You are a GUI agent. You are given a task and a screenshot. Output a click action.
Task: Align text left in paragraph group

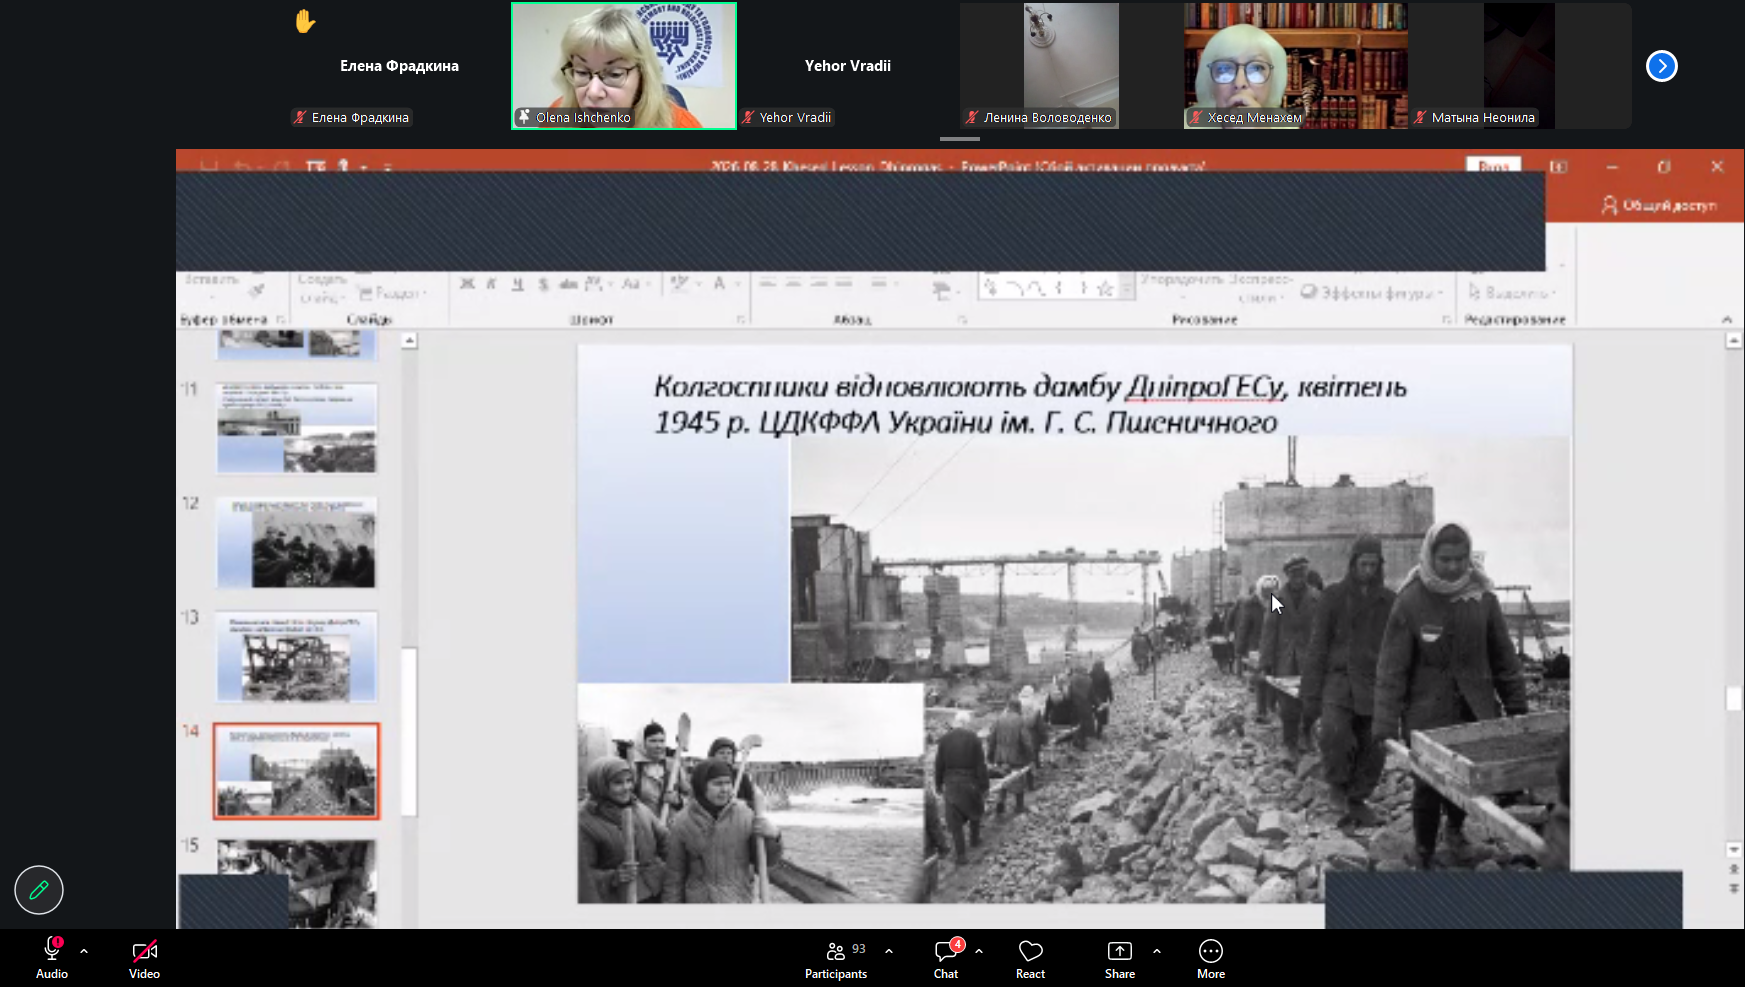pos(768,284)
